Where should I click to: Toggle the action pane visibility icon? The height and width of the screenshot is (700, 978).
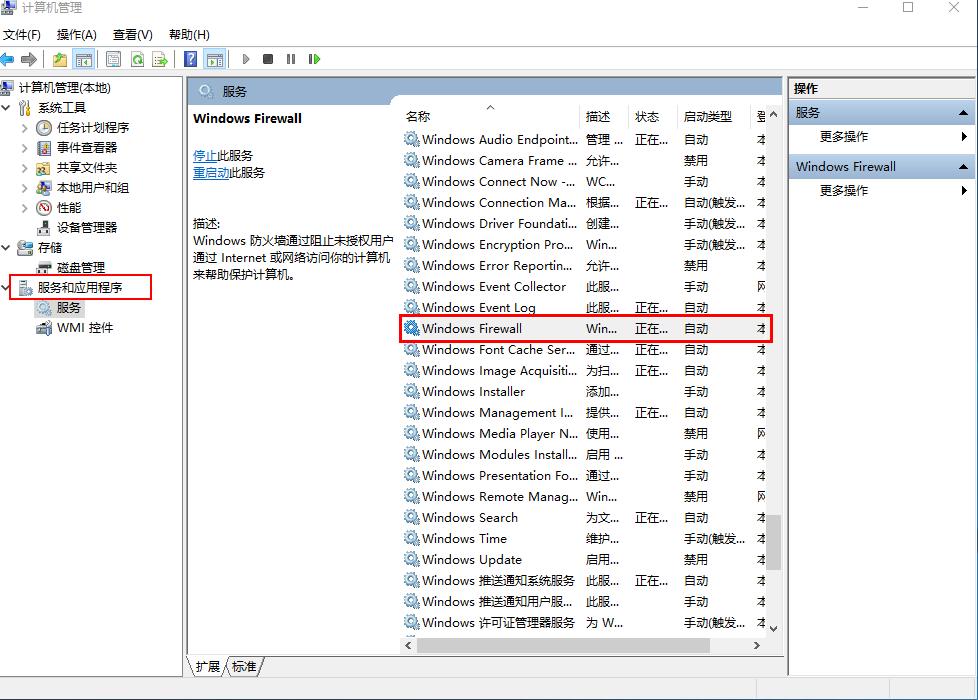[214, 59]
